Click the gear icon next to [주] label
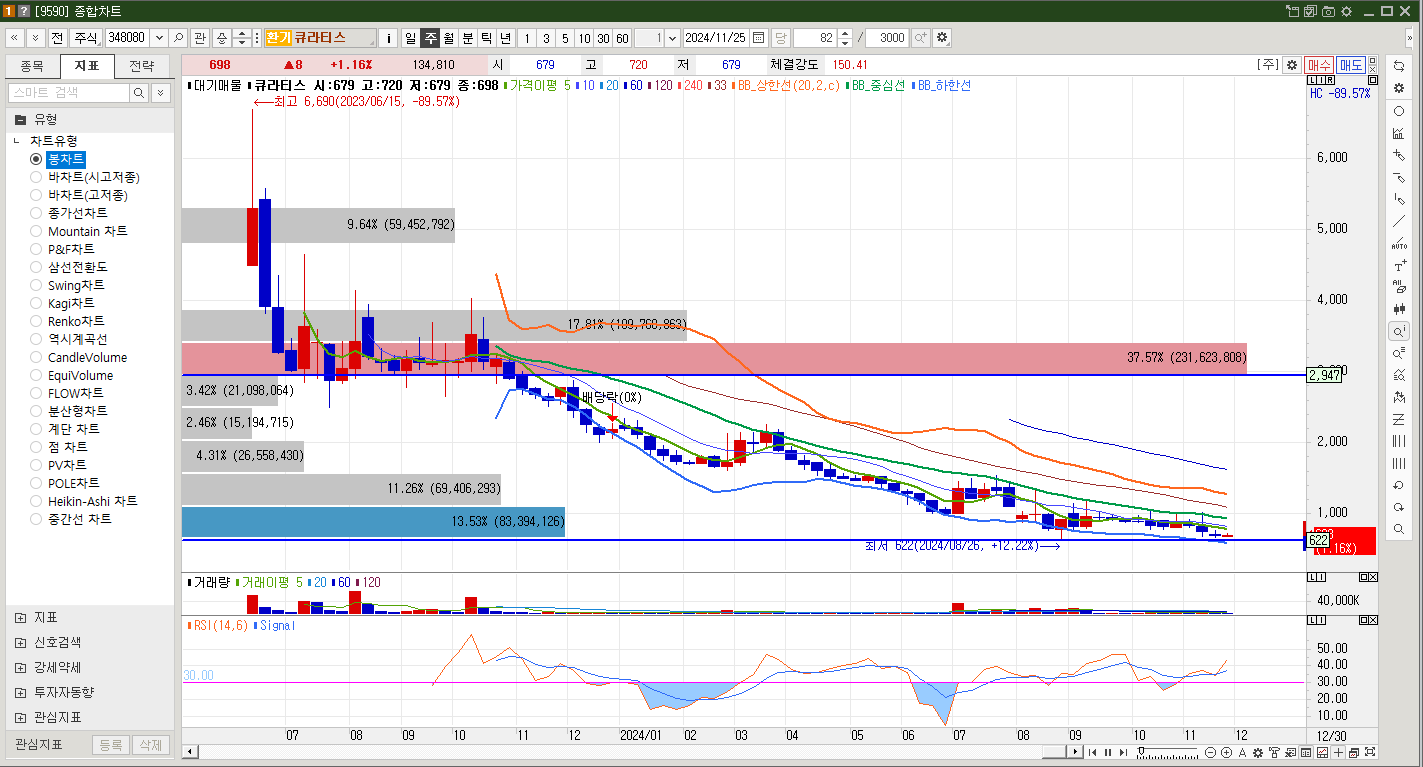Screen dimensions: 1423x767 click(x=1291, y=64)
